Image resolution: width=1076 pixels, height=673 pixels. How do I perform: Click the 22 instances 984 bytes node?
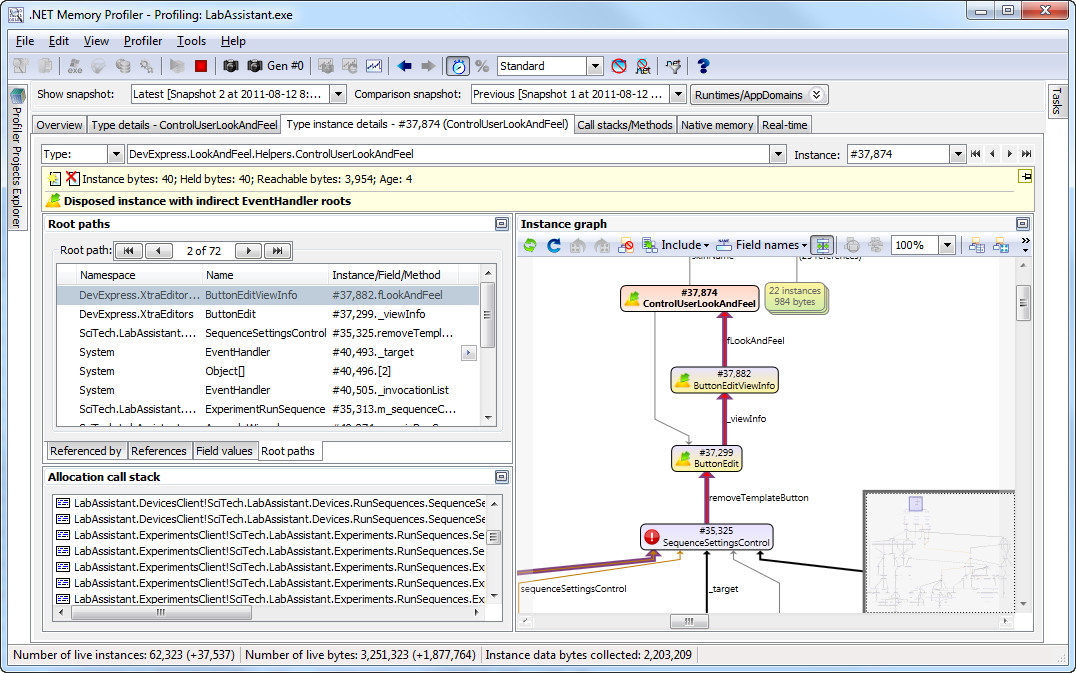(x=795, y=296)
